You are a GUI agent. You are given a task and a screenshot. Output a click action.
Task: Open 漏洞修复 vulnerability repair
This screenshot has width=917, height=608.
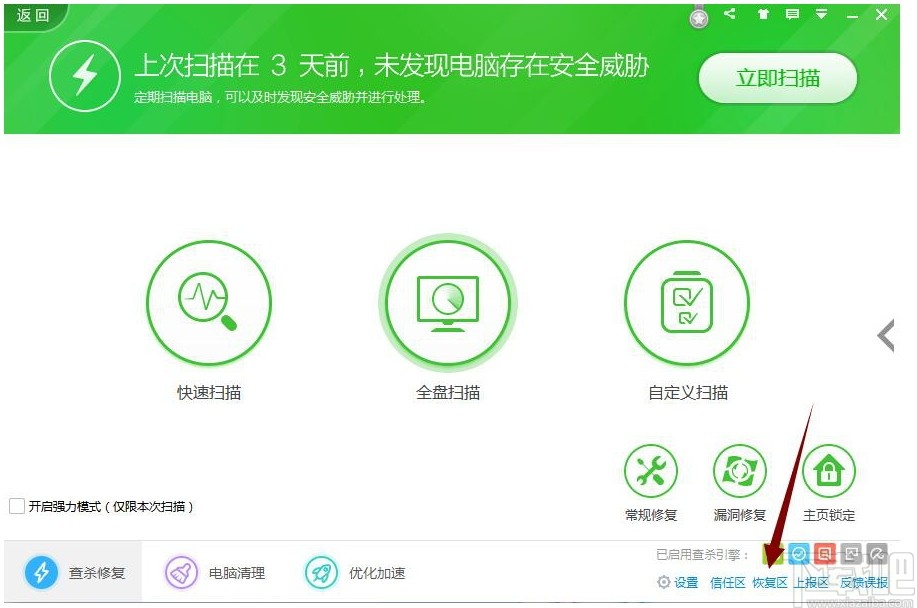[739, 470]
